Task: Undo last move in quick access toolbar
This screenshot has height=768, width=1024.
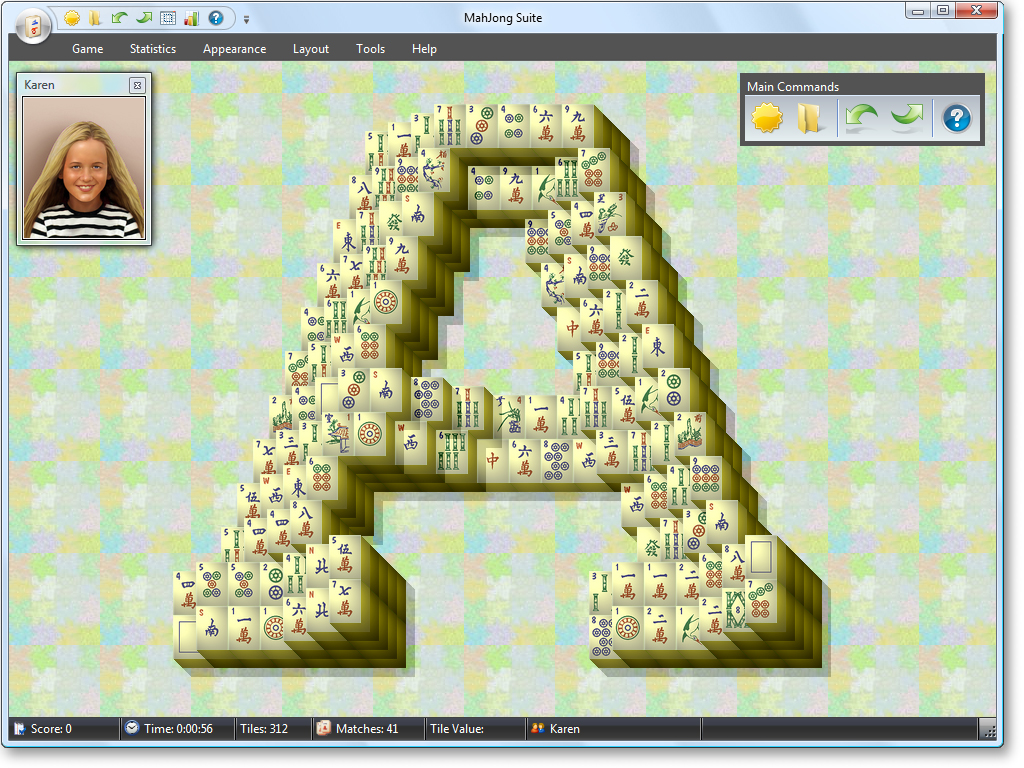Action: click(120, 18)
